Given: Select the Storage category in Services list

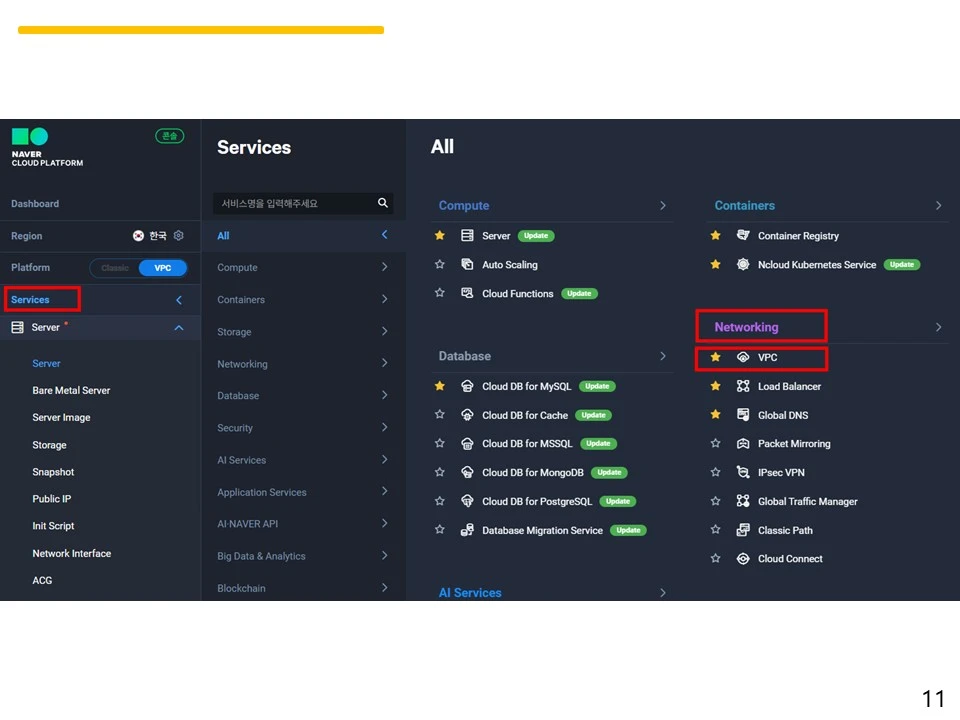Looking at the screenshot, I should pos(303,332).
